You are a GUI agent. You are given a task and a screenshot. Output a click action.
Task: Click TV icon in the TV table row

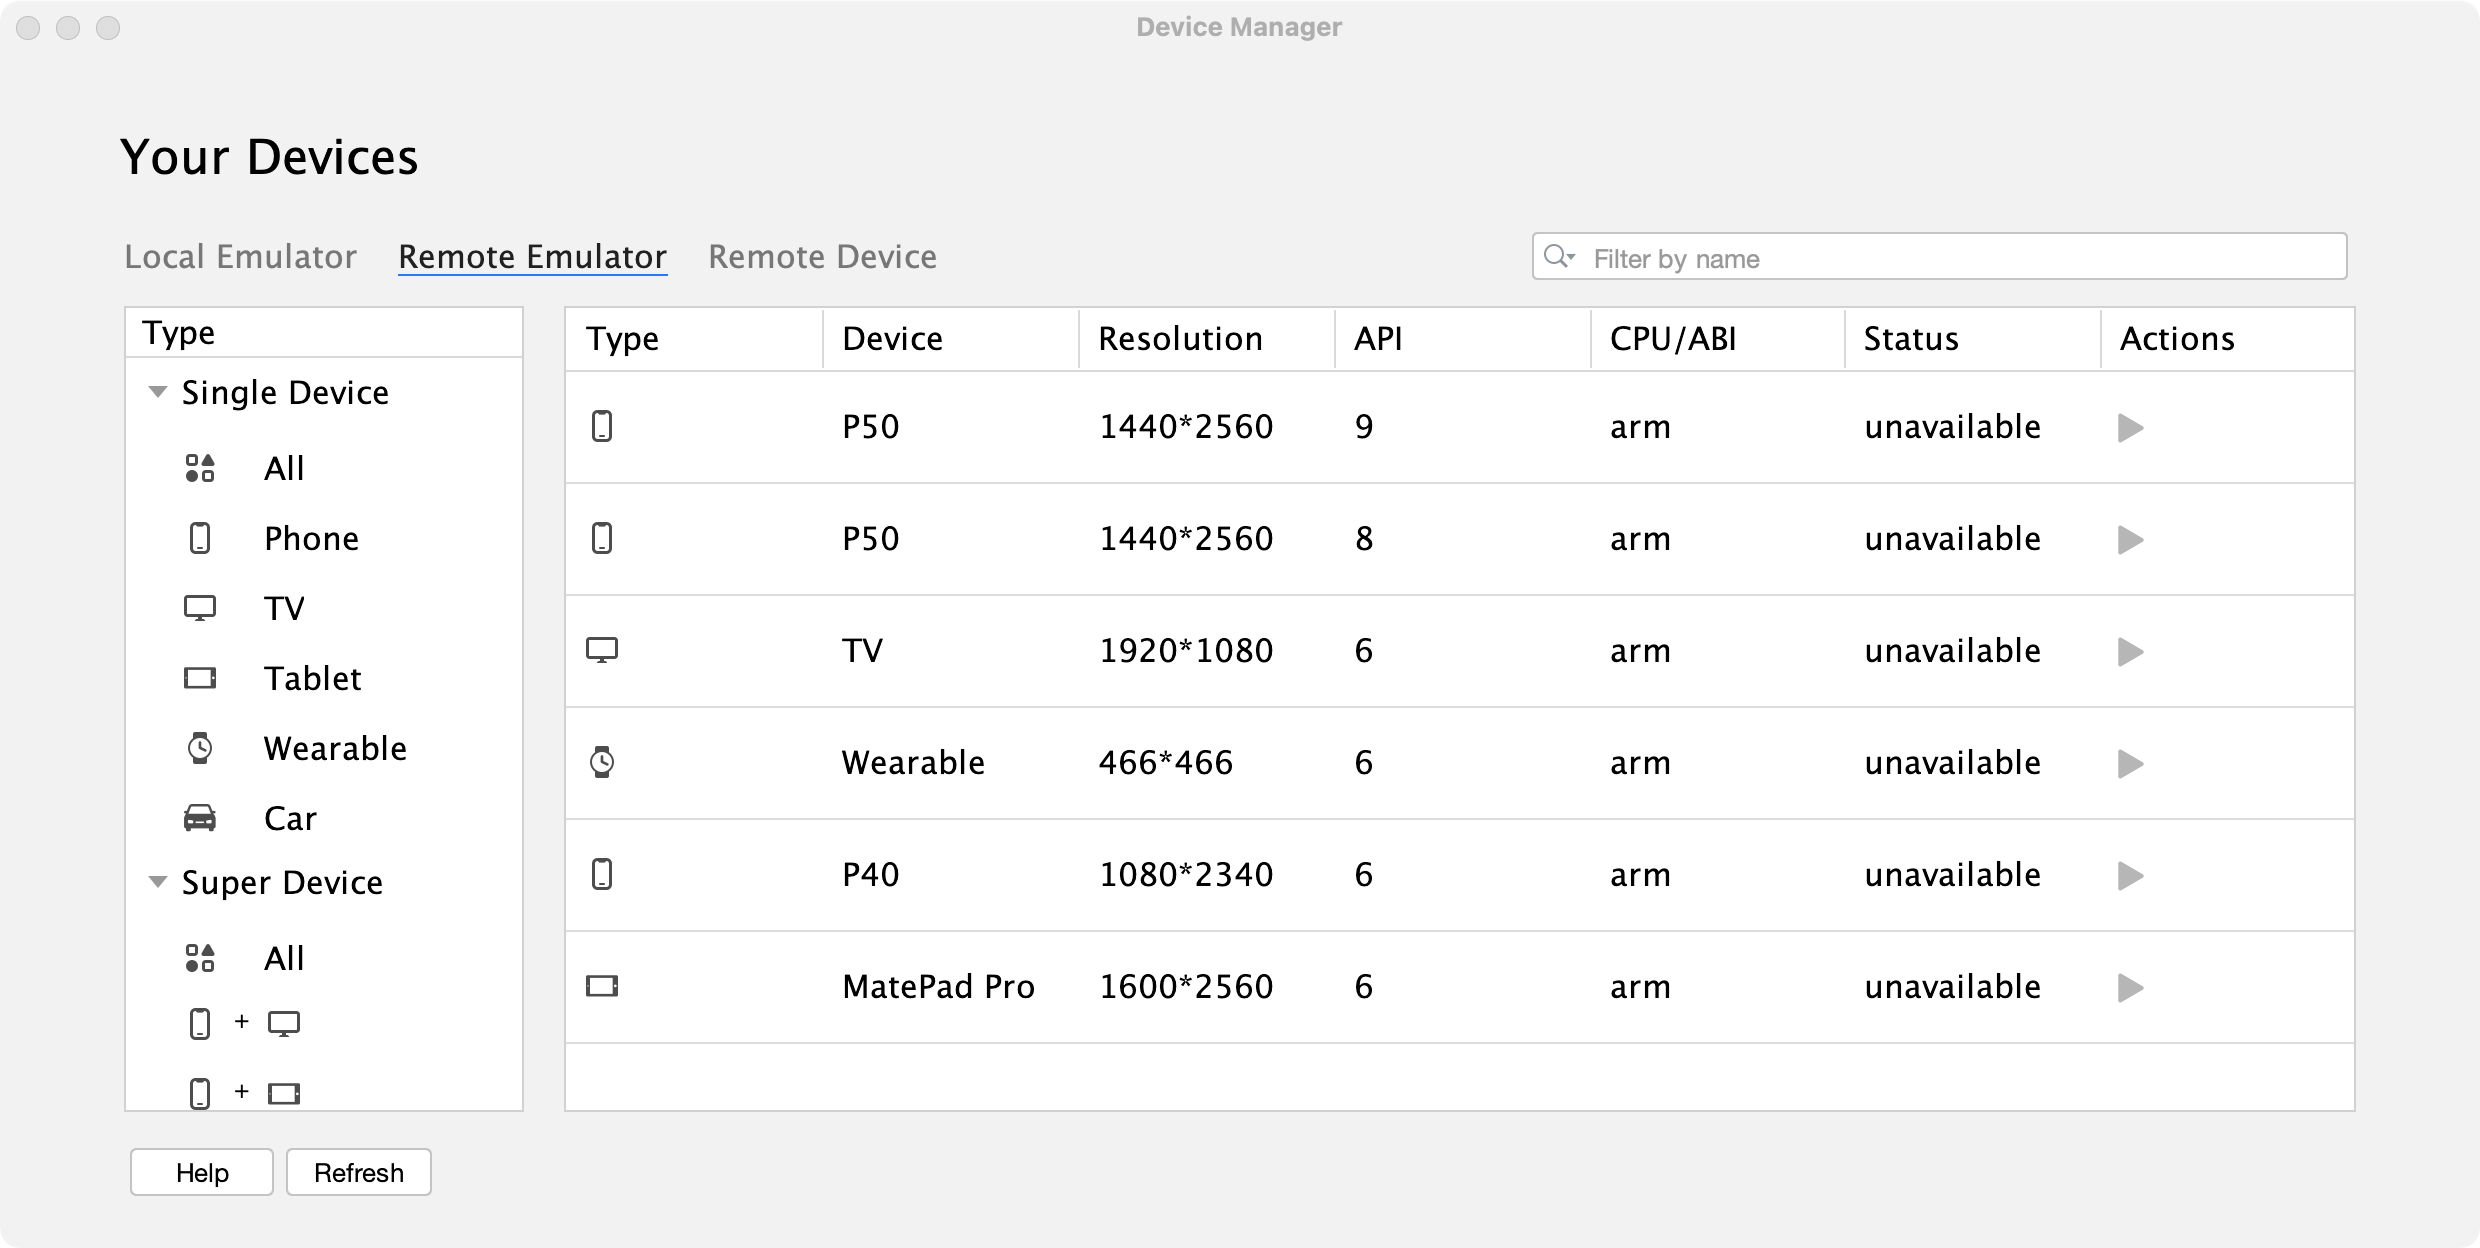[602, 651]
